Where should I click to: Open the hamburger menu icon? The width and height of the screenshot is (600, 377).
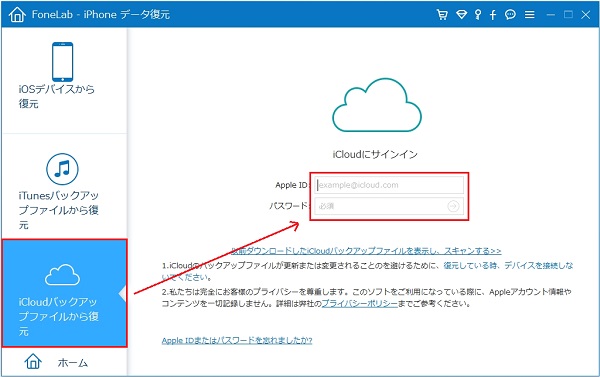(530, 15)
